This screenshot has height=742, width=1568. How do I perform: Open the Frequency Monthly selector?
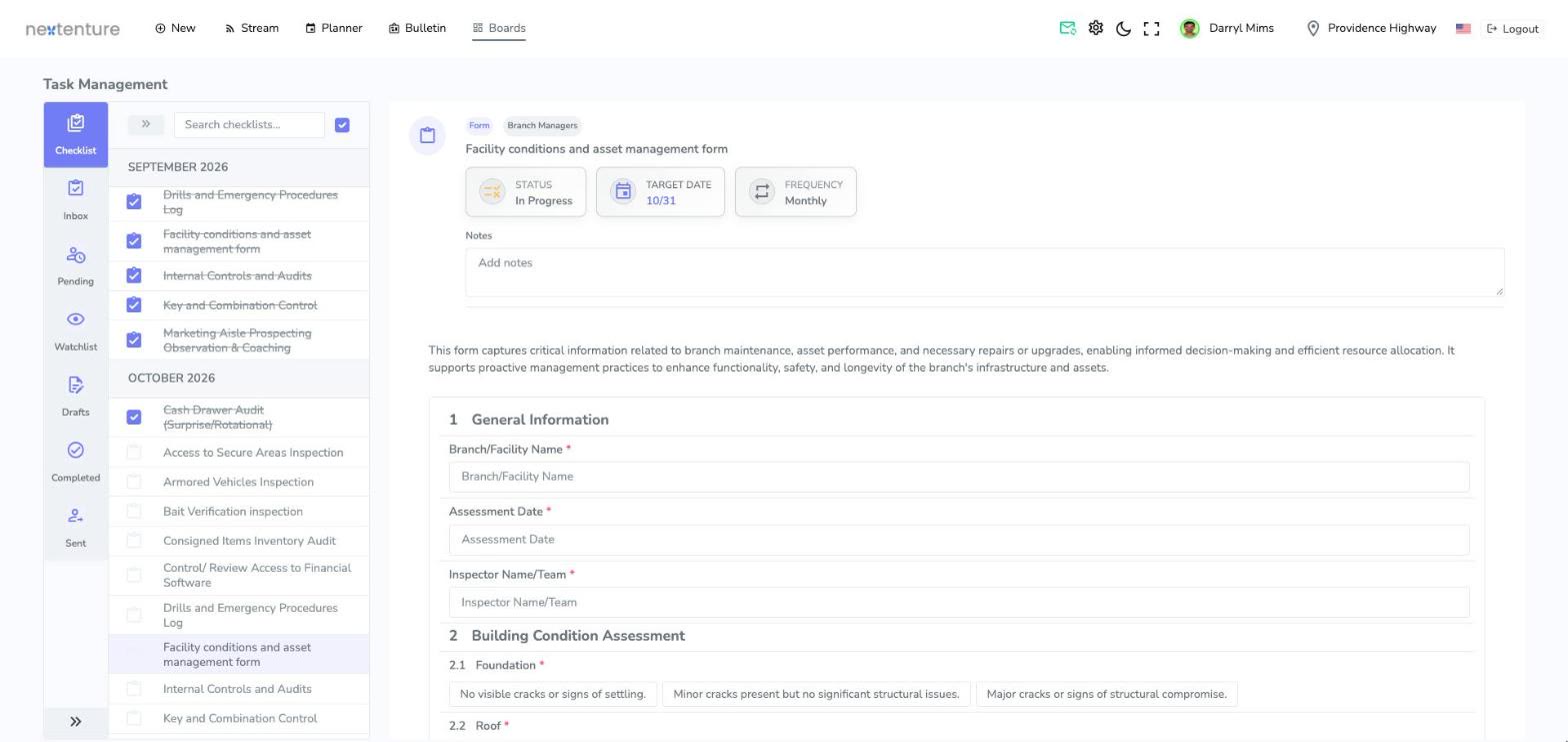[x=796, y=192]
